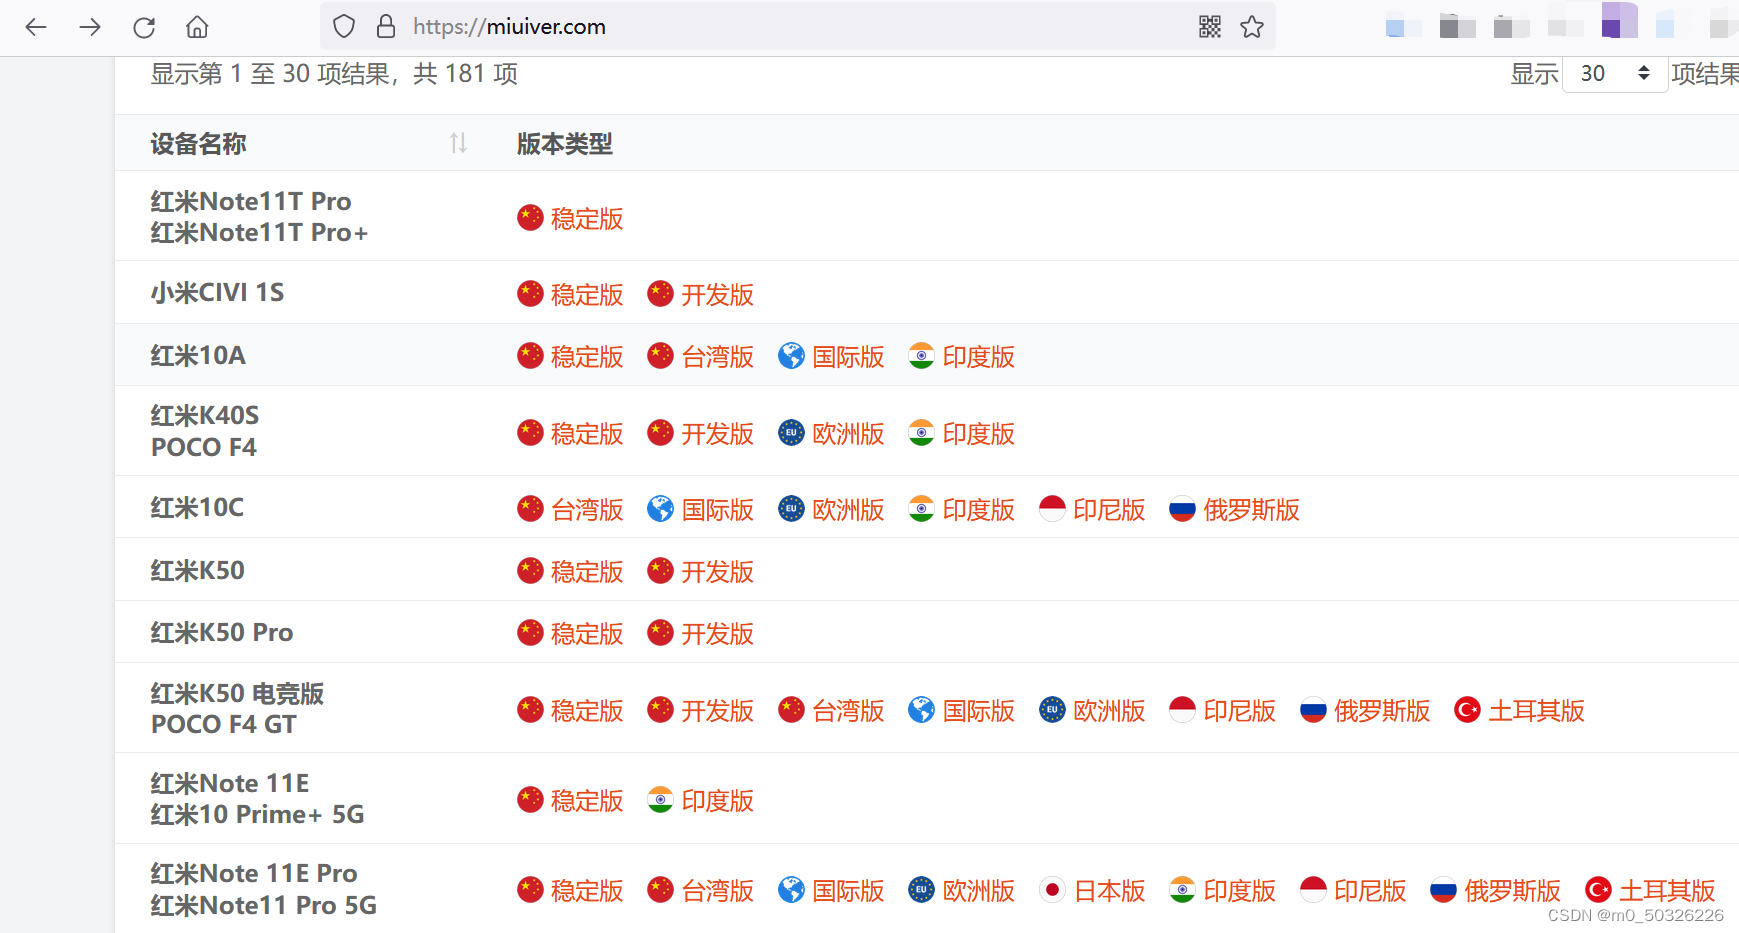Open the results-per-page dropdown showing 30
The height and width of the screenshot is (933, 1739).
click(1615, 74)
